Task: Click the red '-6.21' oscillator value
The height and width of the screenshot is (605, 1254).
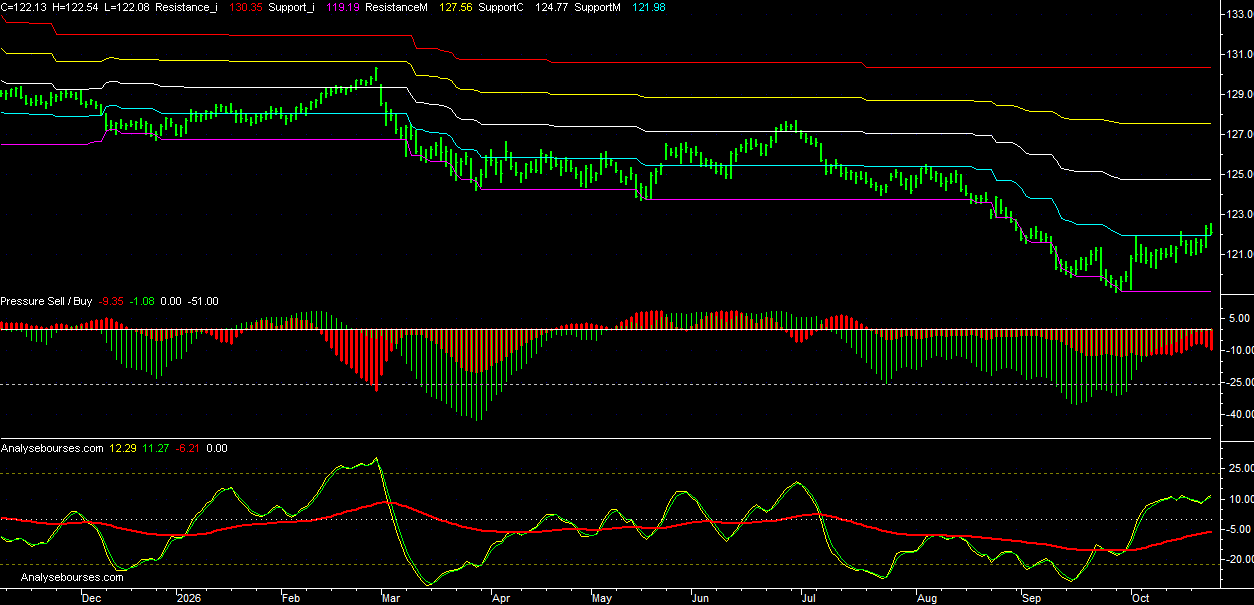Action: point(187,448)
